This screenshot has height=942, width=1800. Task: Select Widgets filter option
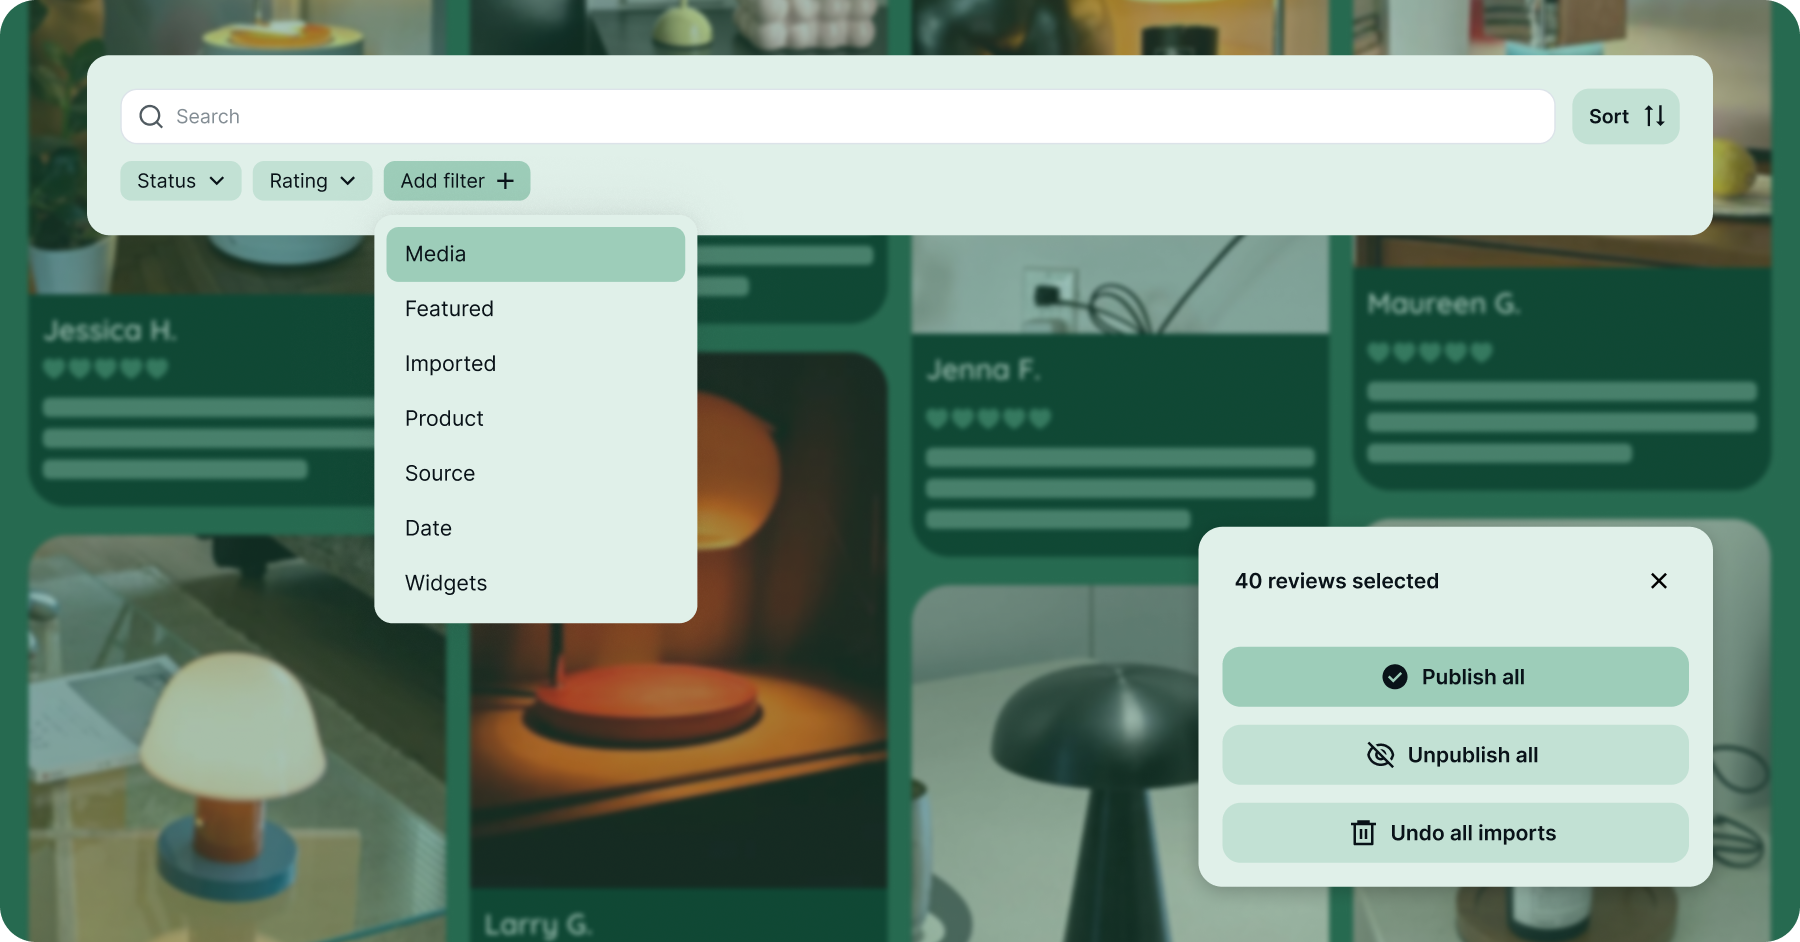536,584
